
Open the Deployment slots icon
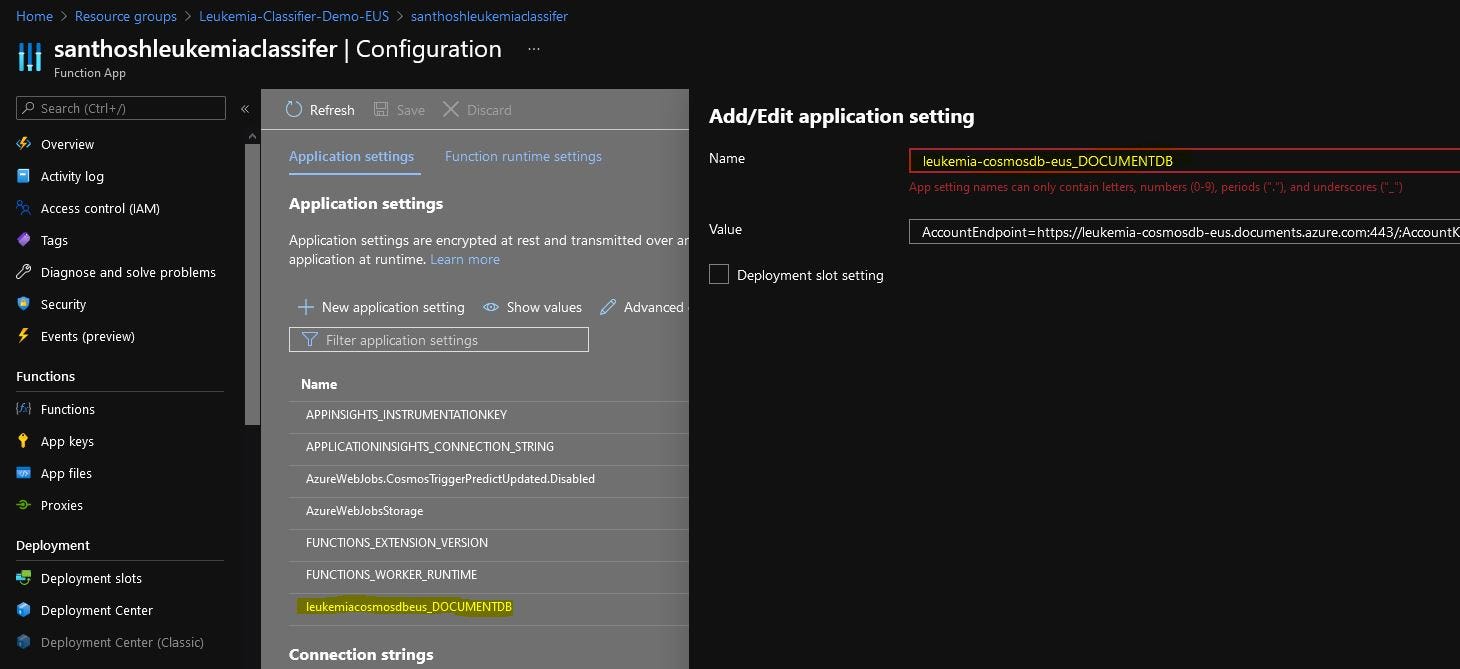[x=24, y=578]
